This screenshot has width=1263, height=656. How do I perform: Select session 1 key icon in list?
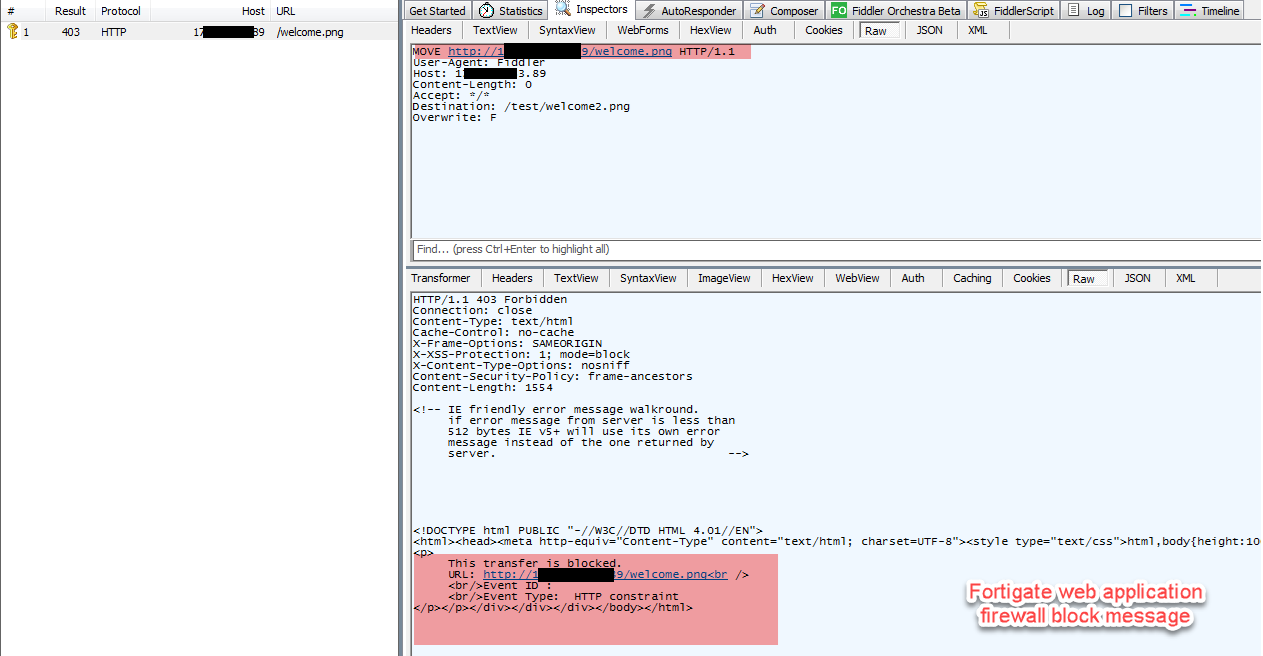pos(13,32)
